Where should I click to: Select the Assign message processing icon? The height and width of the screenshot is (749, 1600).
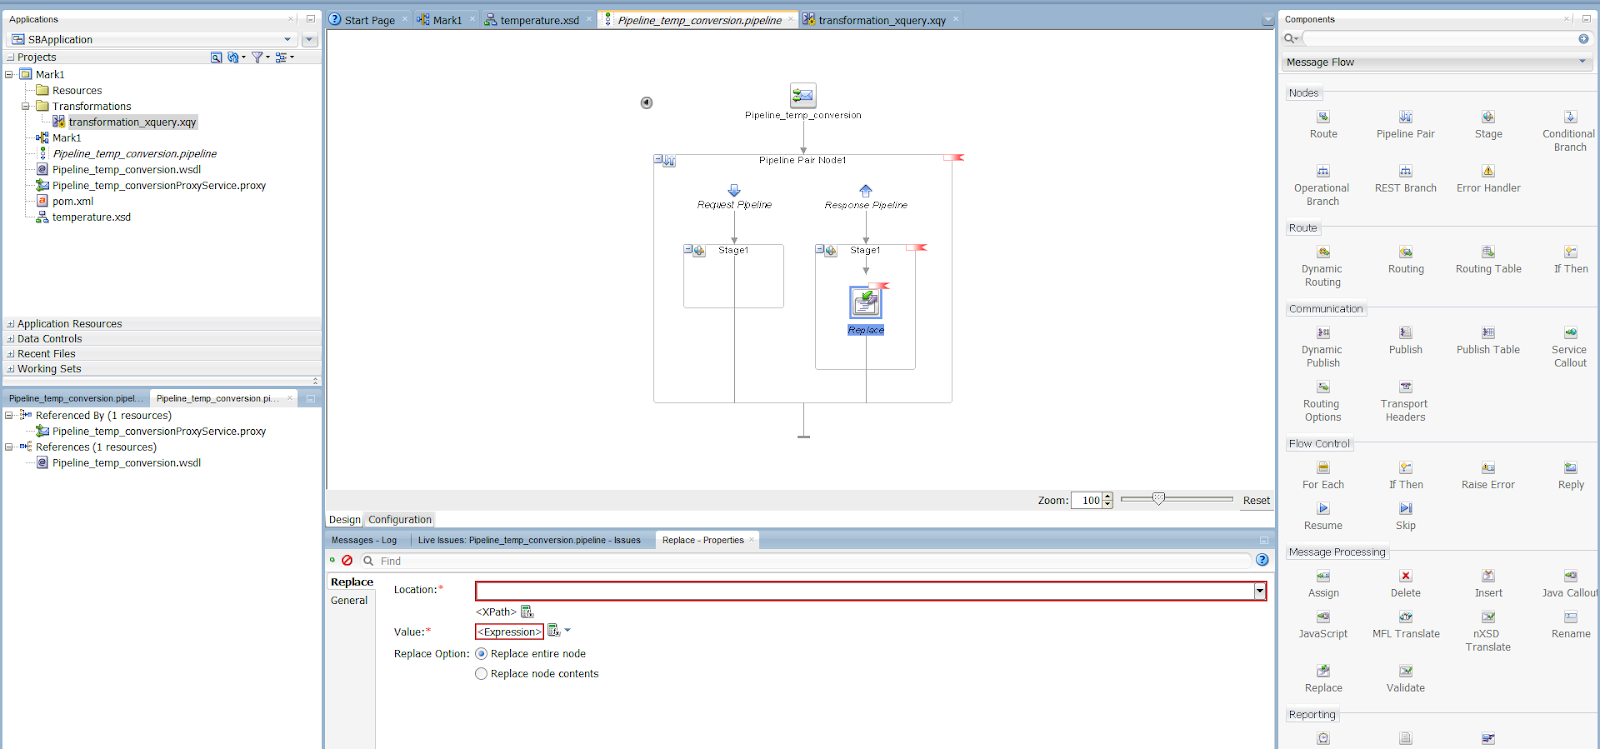1323,577
